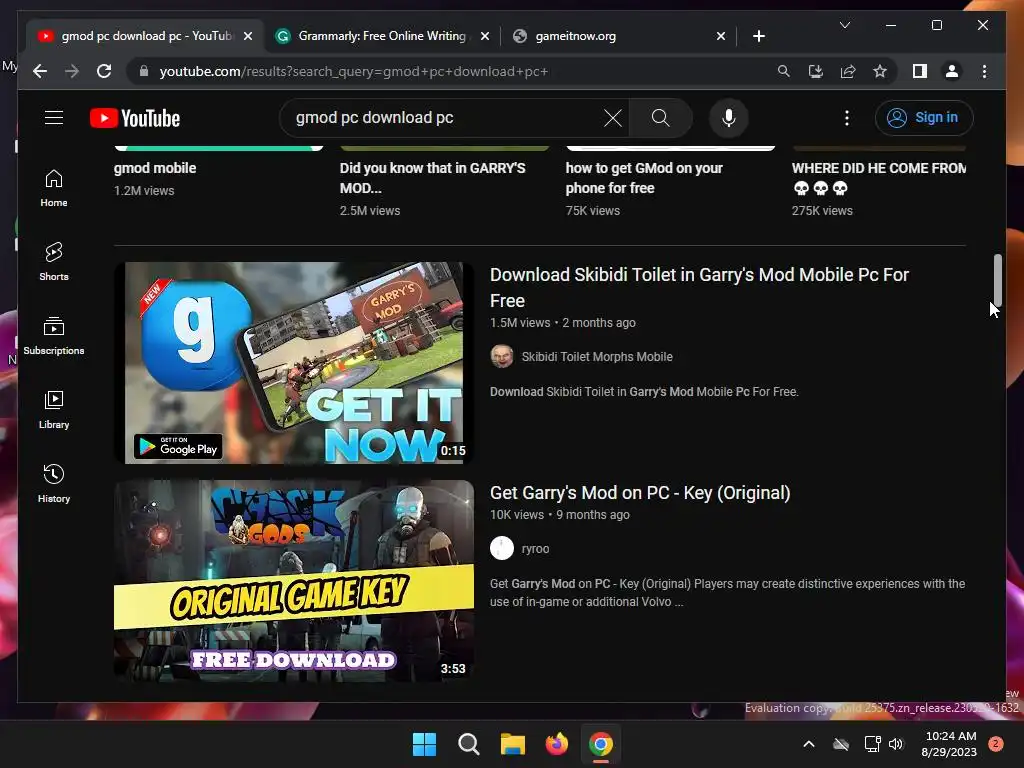Open the Windows Start menu
The width and height of the screenshot is (1024, 768).
tap(424, 744)
